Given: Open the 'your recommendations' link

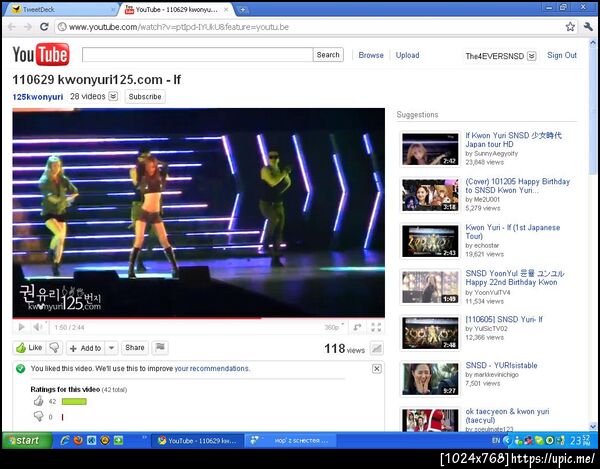Looking at the screenshot, I should click(211, 368).
